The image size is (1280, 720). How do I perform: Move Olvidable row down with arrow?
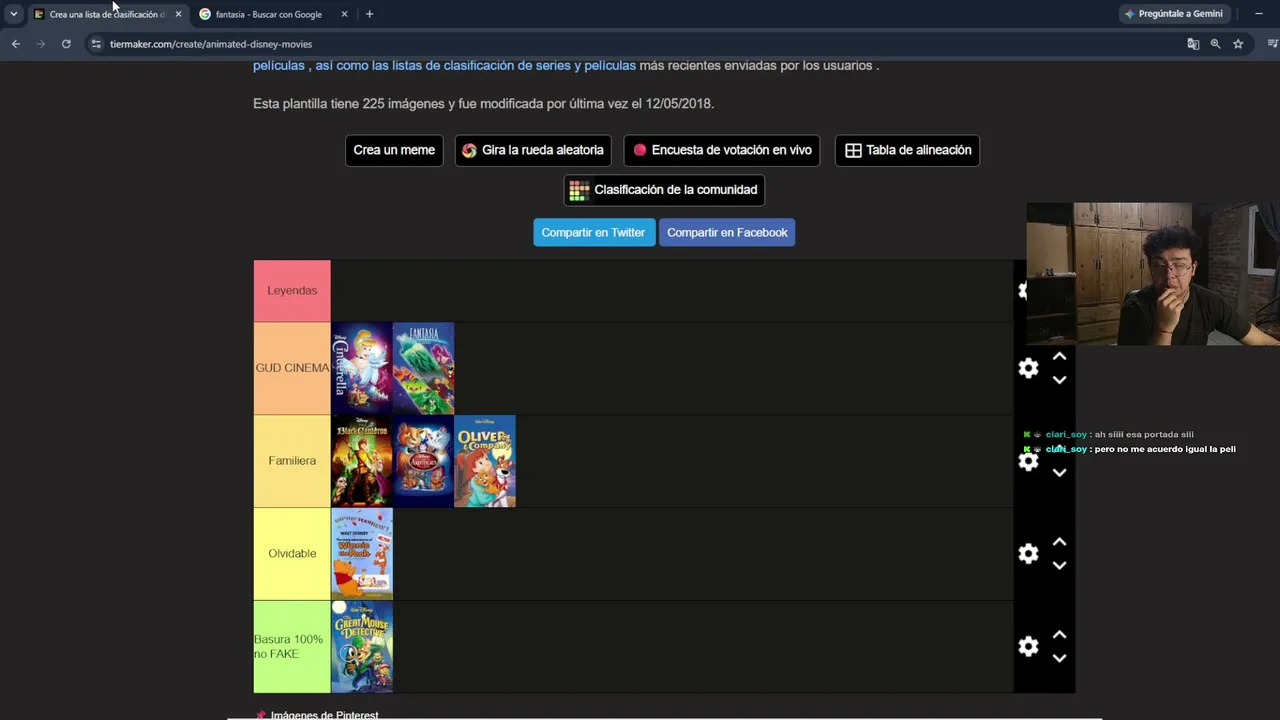(1059, 566)
